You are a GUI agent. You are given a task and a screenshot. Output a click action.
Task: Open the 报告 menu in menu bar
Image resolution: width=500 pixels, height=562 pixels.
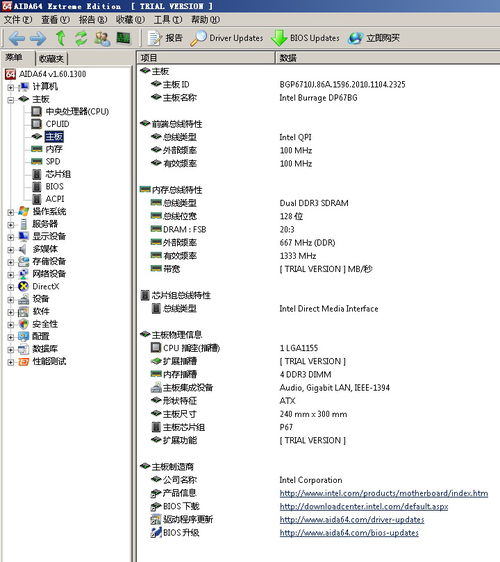point(93,20)
